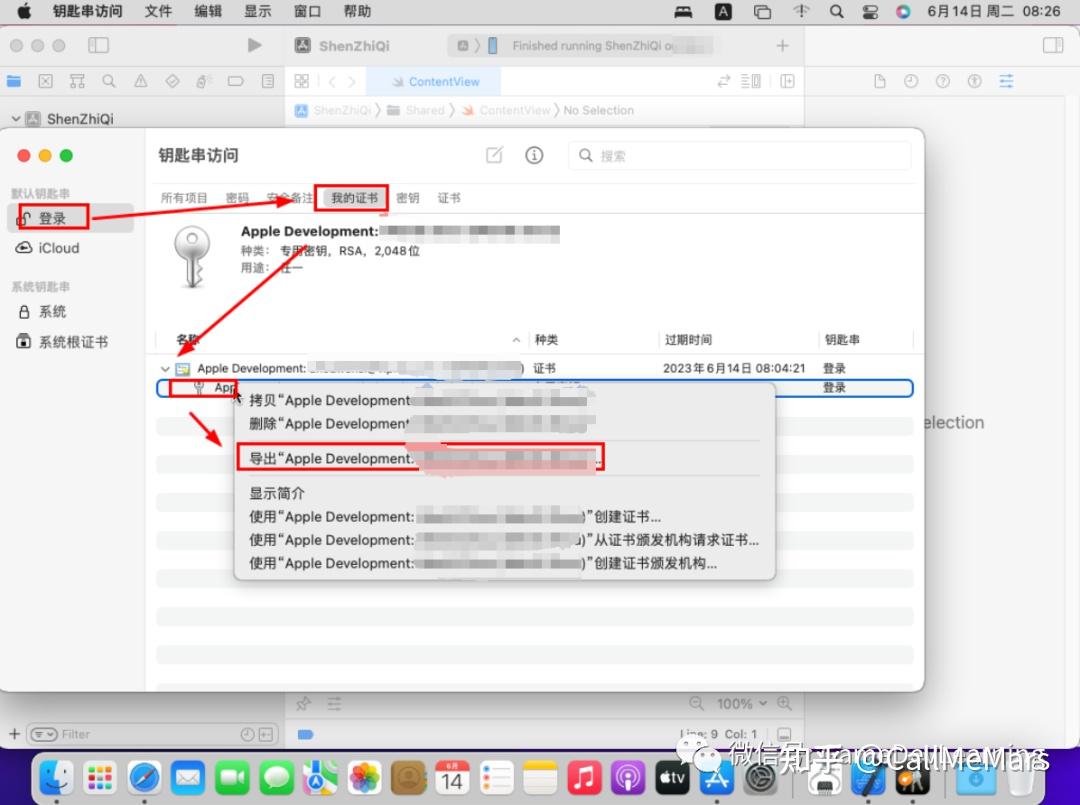This screenshot has width=1080, height=805.
Task: Sort the list by the 钥匙串 column header
Action: [842, 339]
